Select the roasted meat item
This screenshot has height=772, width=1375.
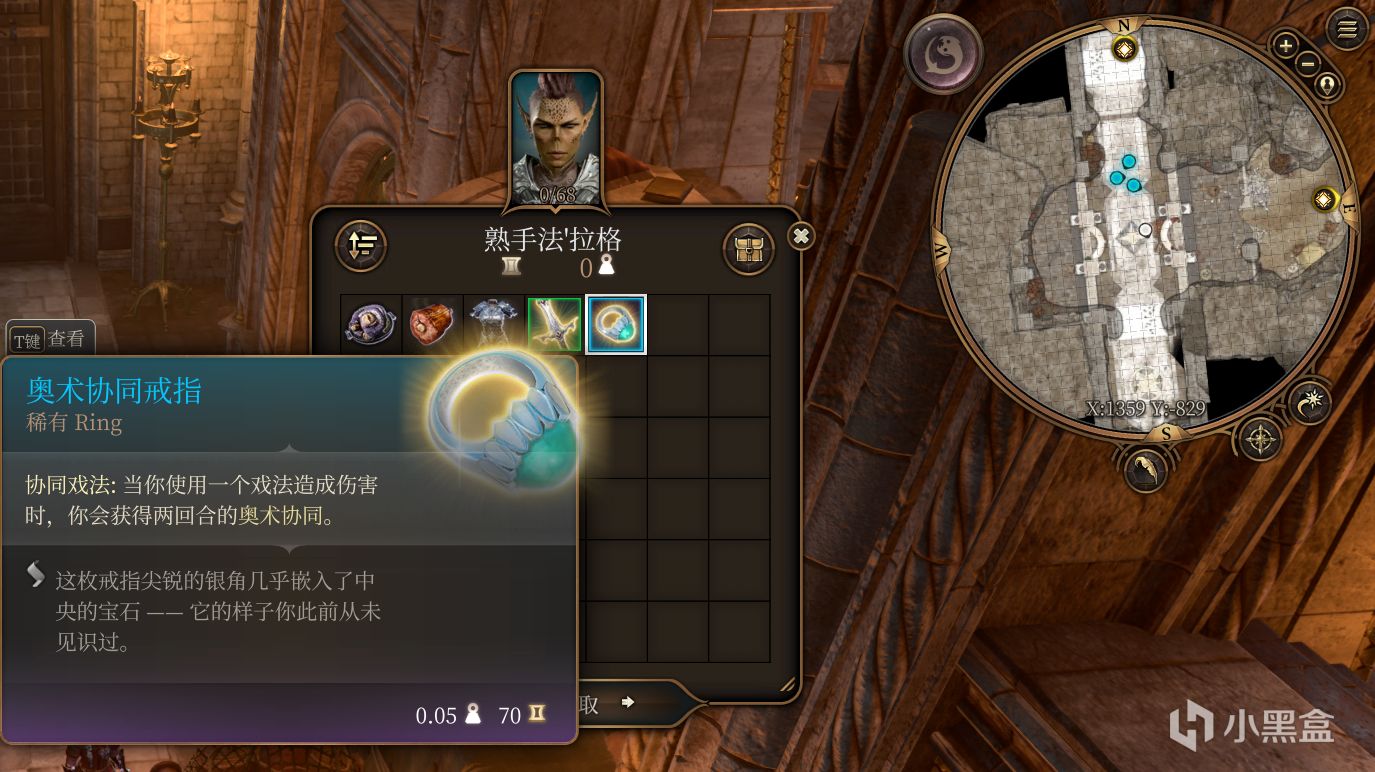432,325
